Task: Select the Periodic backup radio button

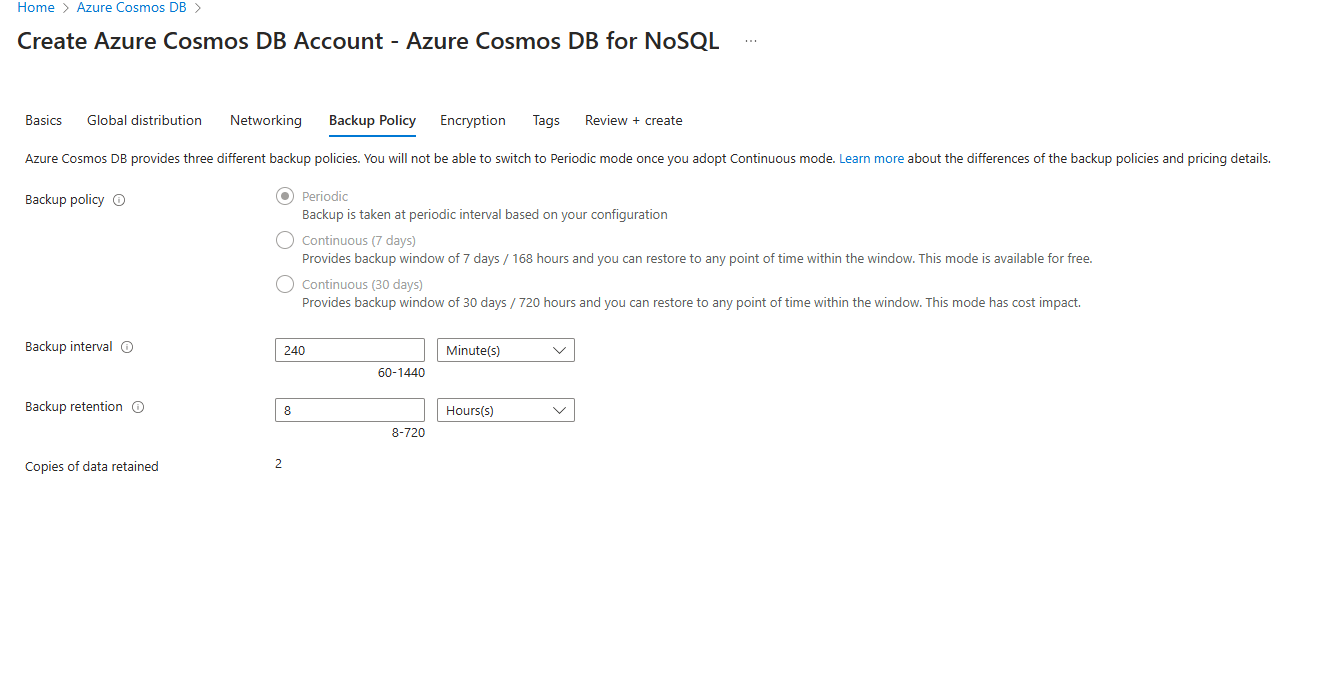Action: click(x=285, y=196)
